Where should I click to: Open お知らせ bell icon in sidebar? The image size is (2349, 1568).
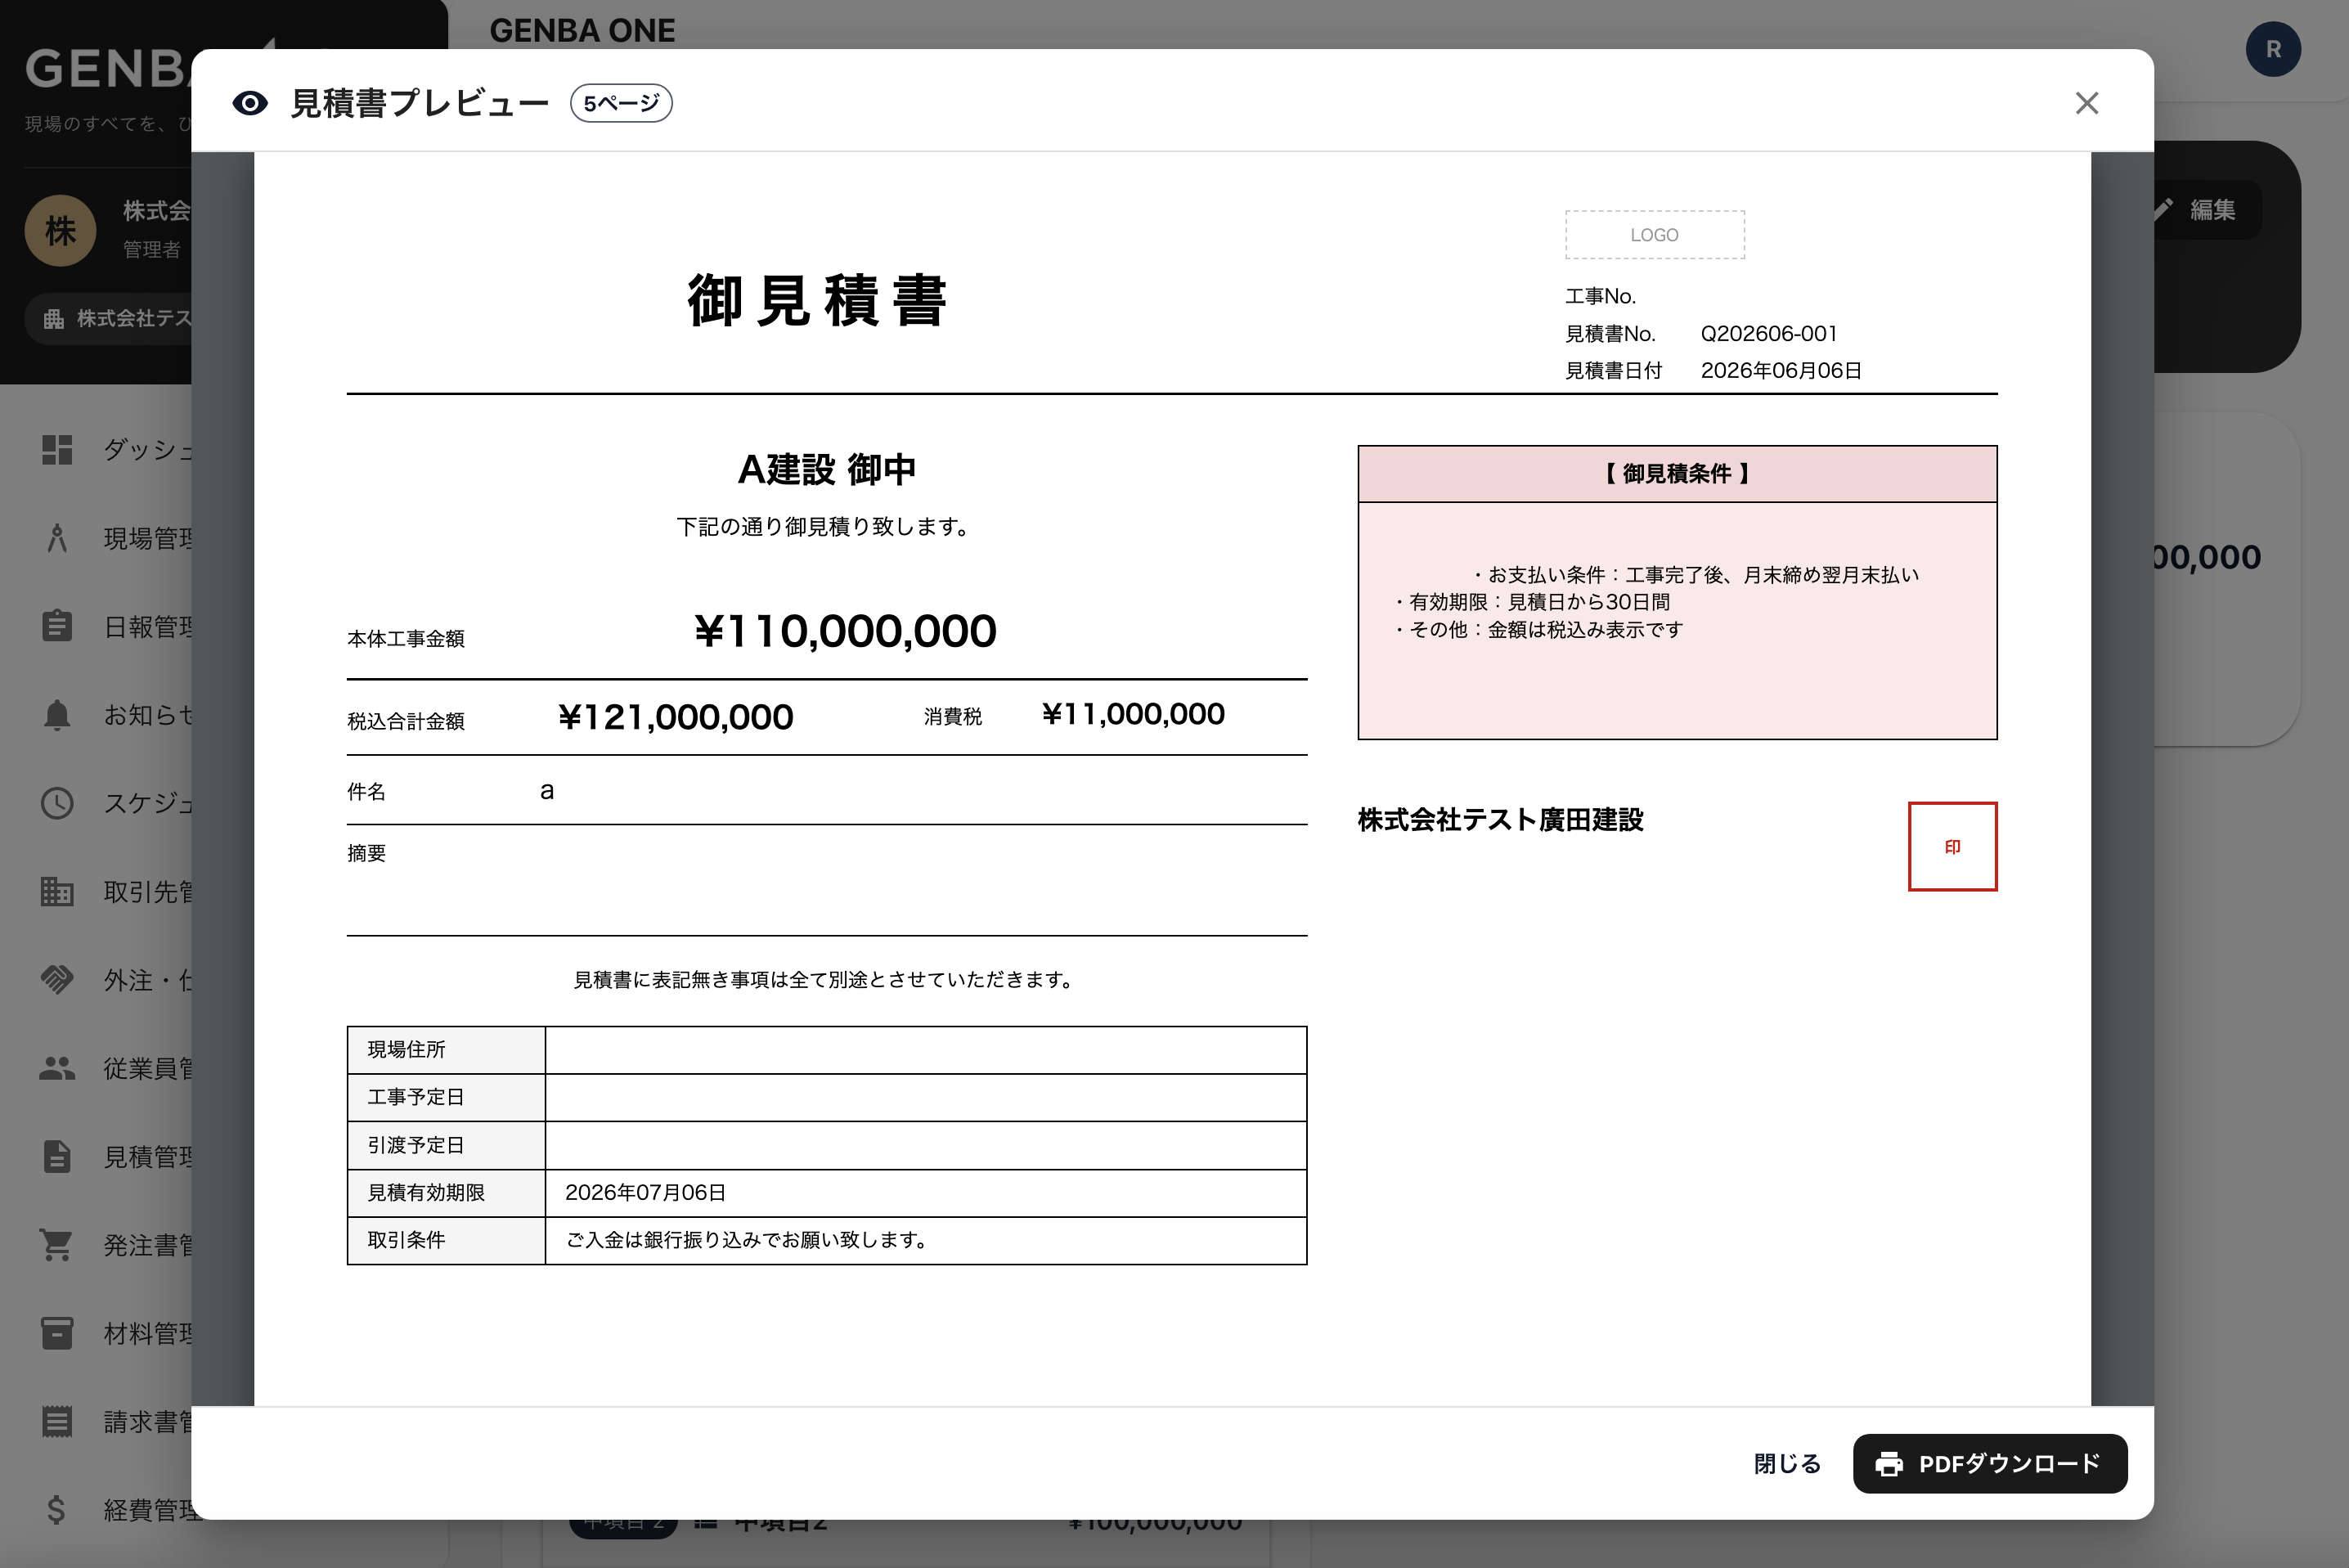pos(57,715)
